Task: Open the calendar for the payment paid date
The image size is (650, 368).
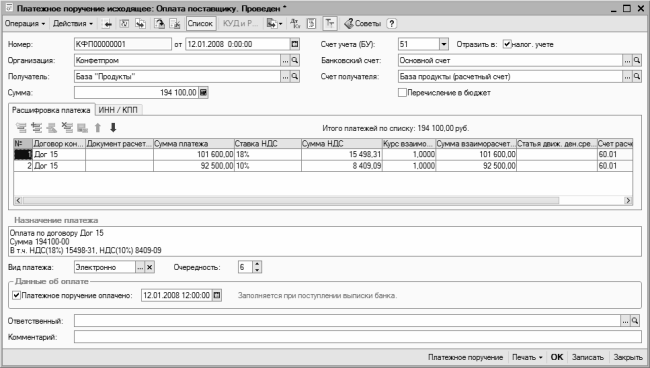Action: [x=217, y=295]
